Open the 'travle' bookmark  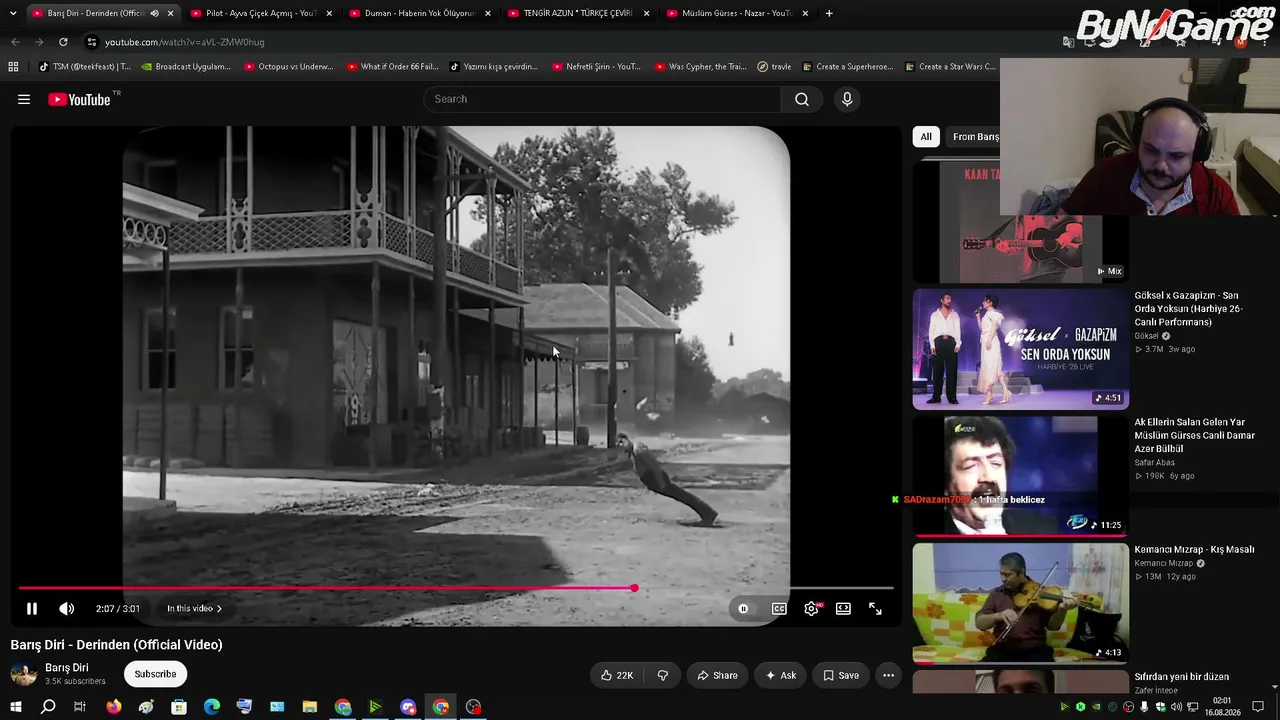(x=774, y=67)
